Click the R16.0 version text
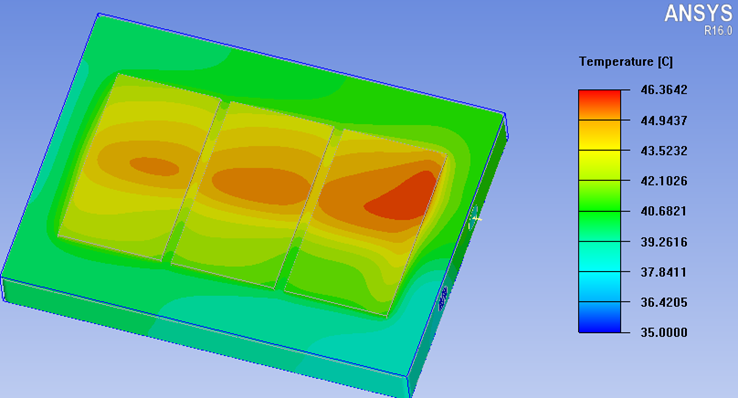 point(718,31)
